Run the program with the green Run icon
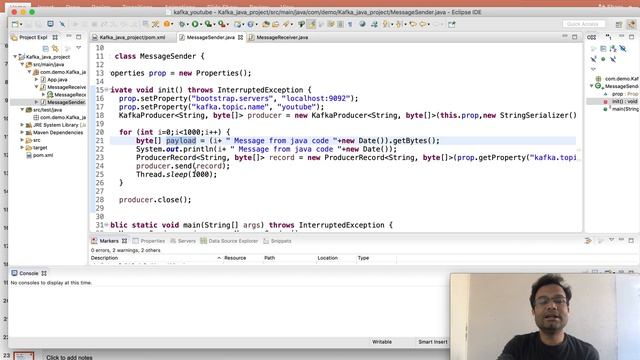 click(195, 24)
